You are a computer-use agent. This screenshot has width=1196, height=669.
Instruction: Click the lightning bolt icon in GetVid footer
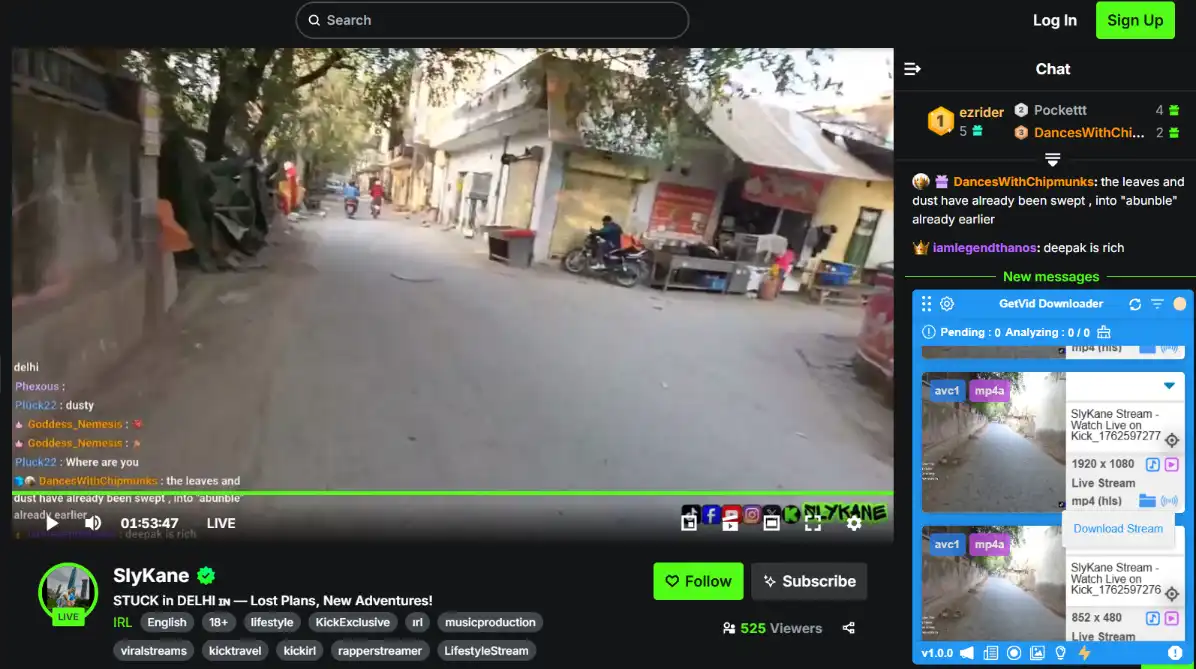1085,653
